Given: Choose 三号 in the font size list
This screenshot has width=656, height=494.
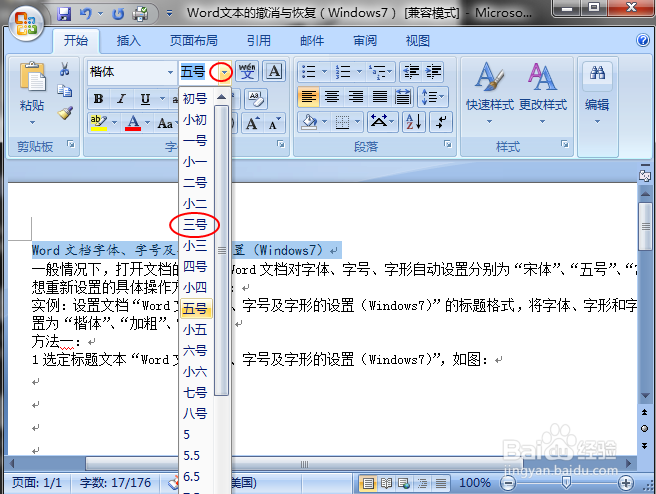Looking at the screenshot, I should coord(195,225).
